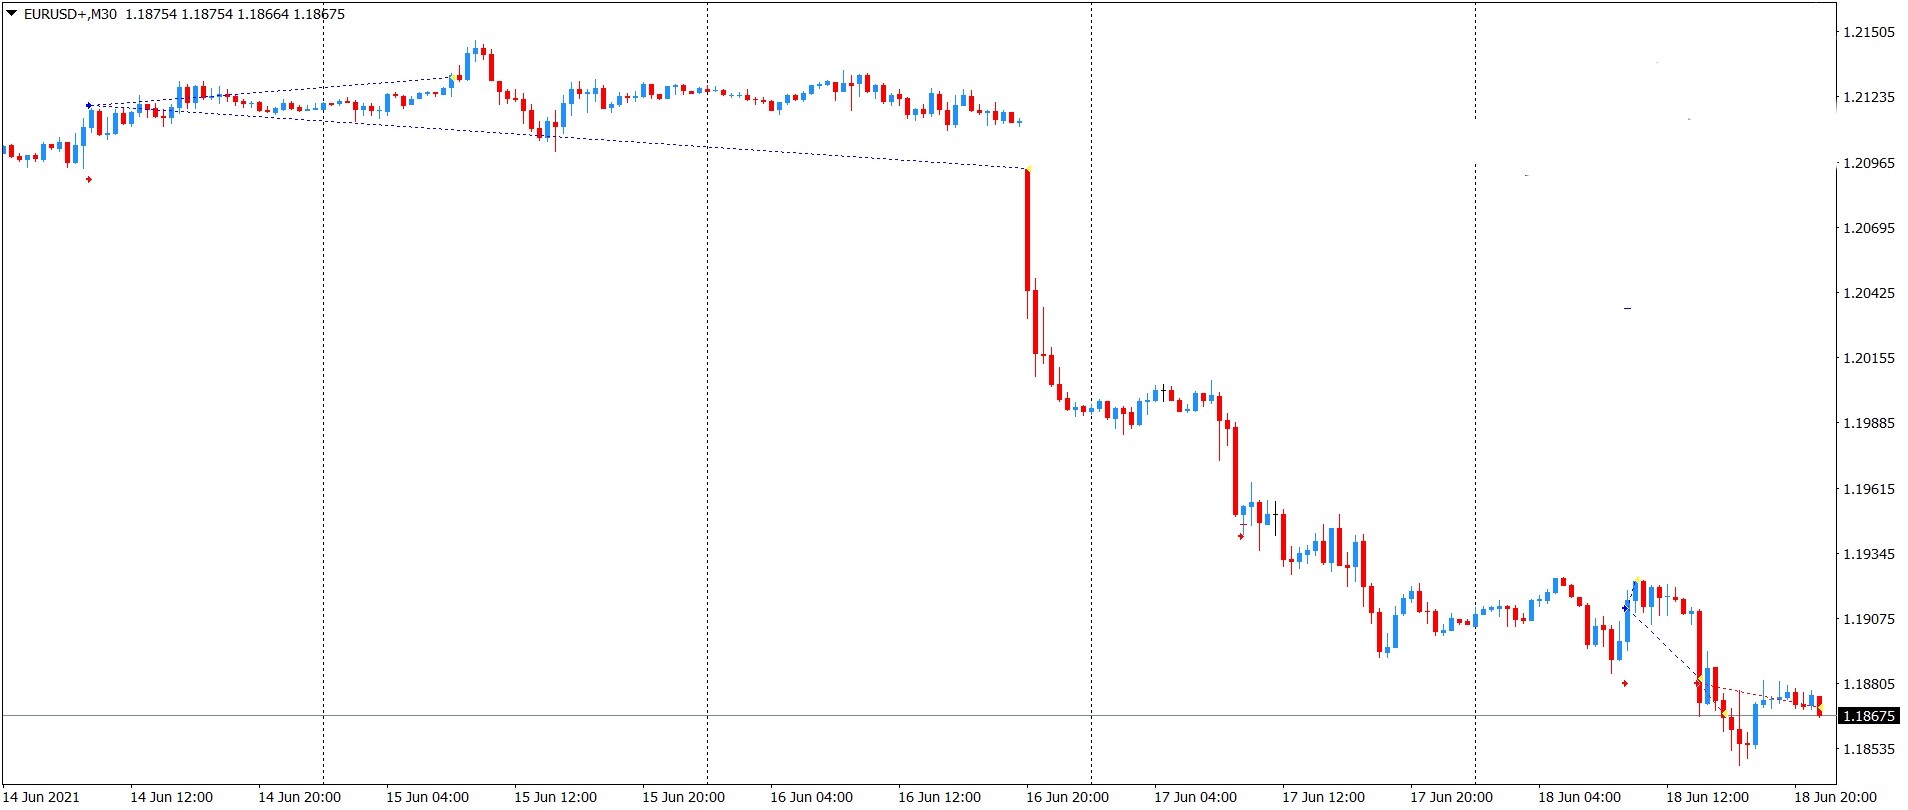
Task: Select the yellow marker atop the large 16 Jun red candle
Action: point(1028,169)
